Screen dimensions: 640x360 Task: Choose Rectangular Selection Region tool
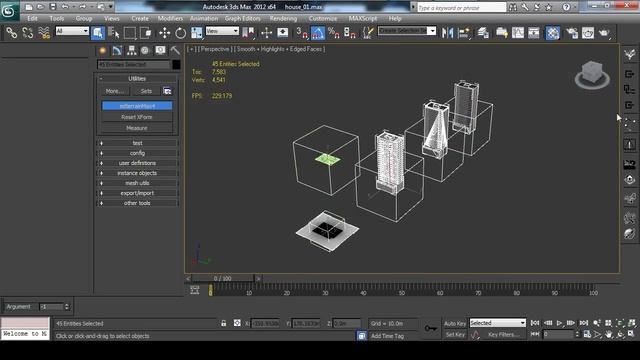[x=130, y=33]
